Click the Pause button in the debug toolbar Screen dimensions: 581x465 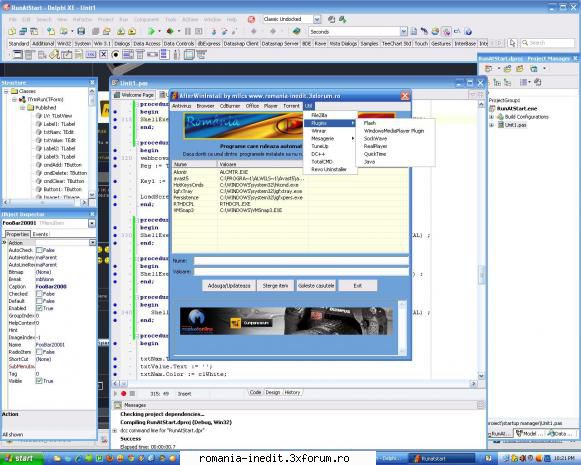[188, 31]
